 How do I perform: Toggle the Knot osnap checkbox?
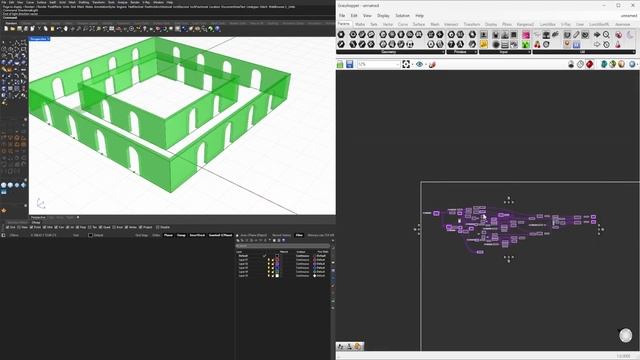[x=114, y=227]
